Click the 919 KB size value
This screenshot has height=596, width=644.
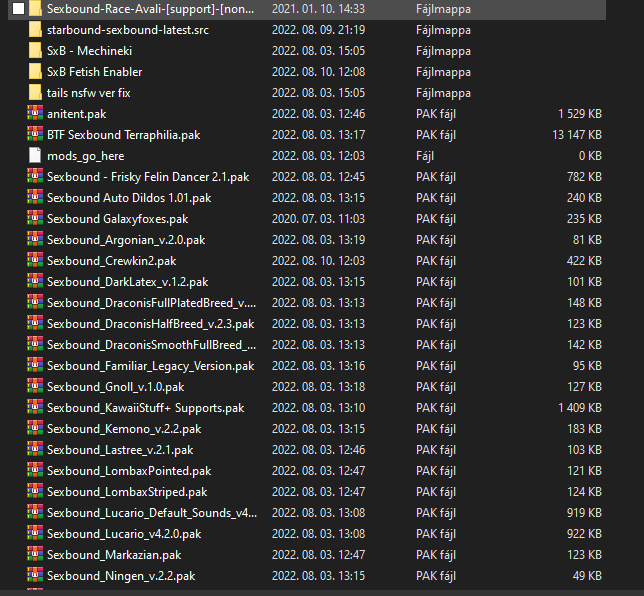pos(584,513)
